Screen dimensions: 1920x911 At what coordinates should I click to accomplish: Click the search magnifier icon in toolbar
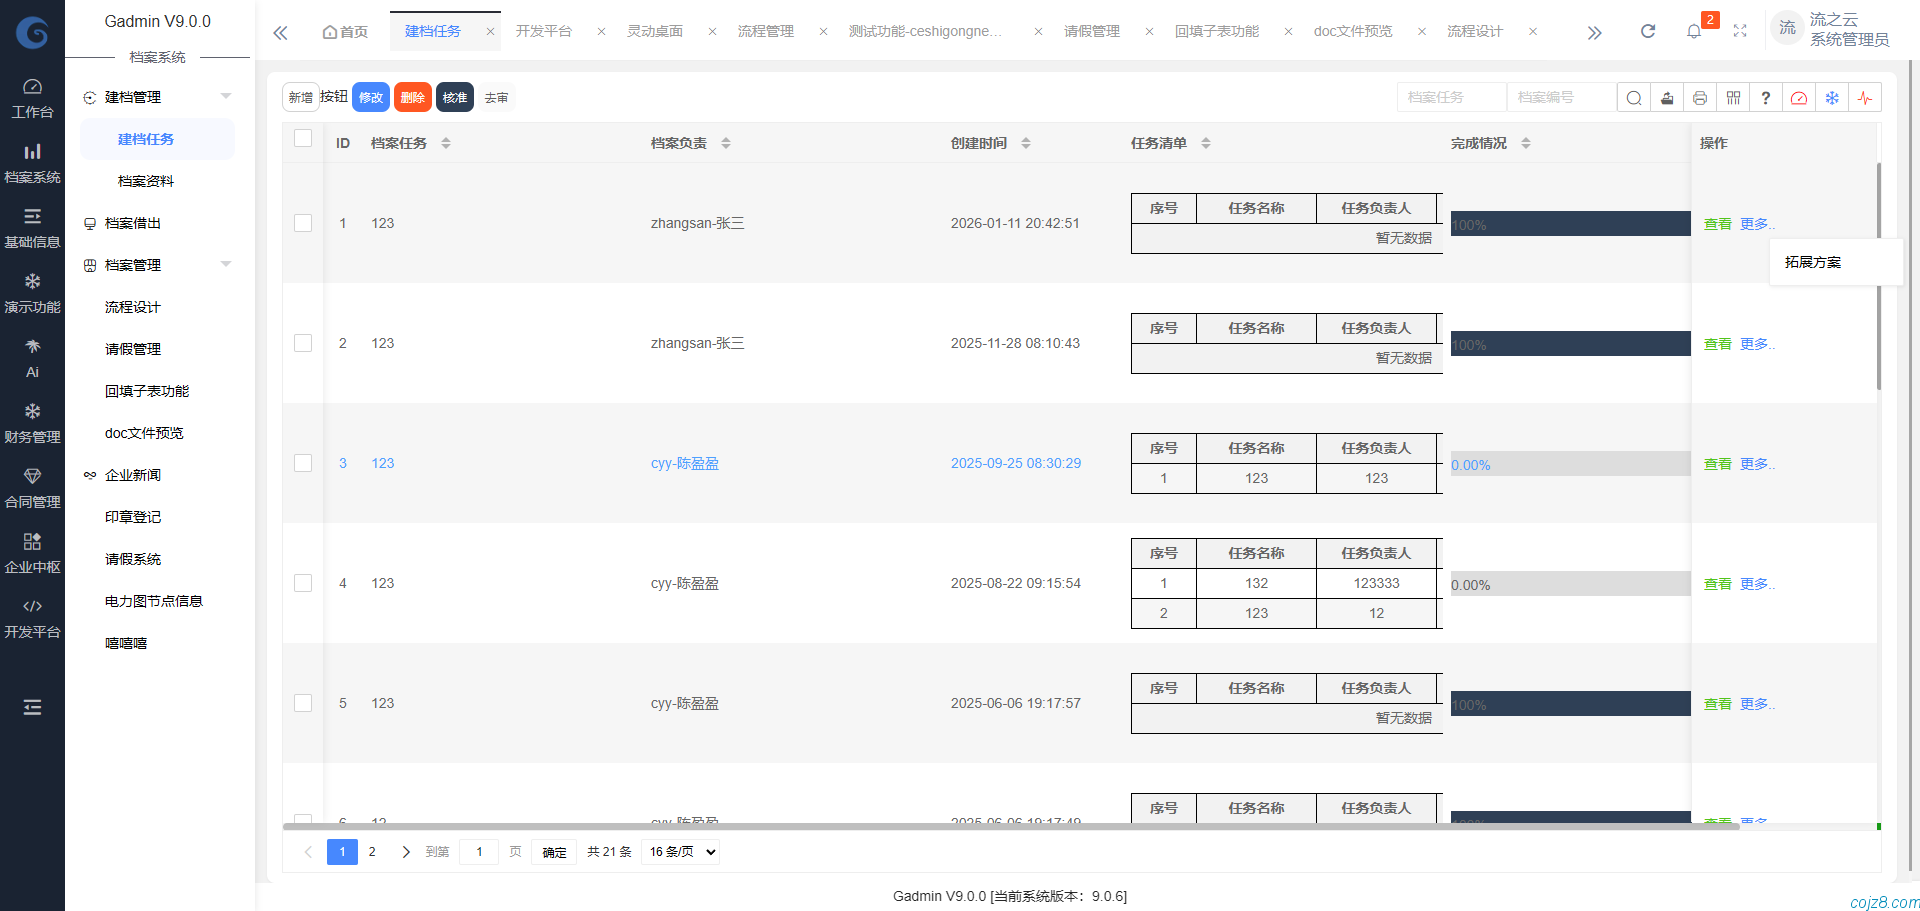1633,98
